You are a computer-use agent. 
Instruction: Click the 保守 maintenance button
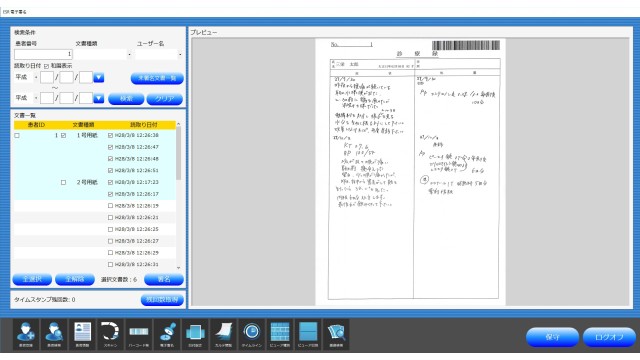[x=552, y=337]
